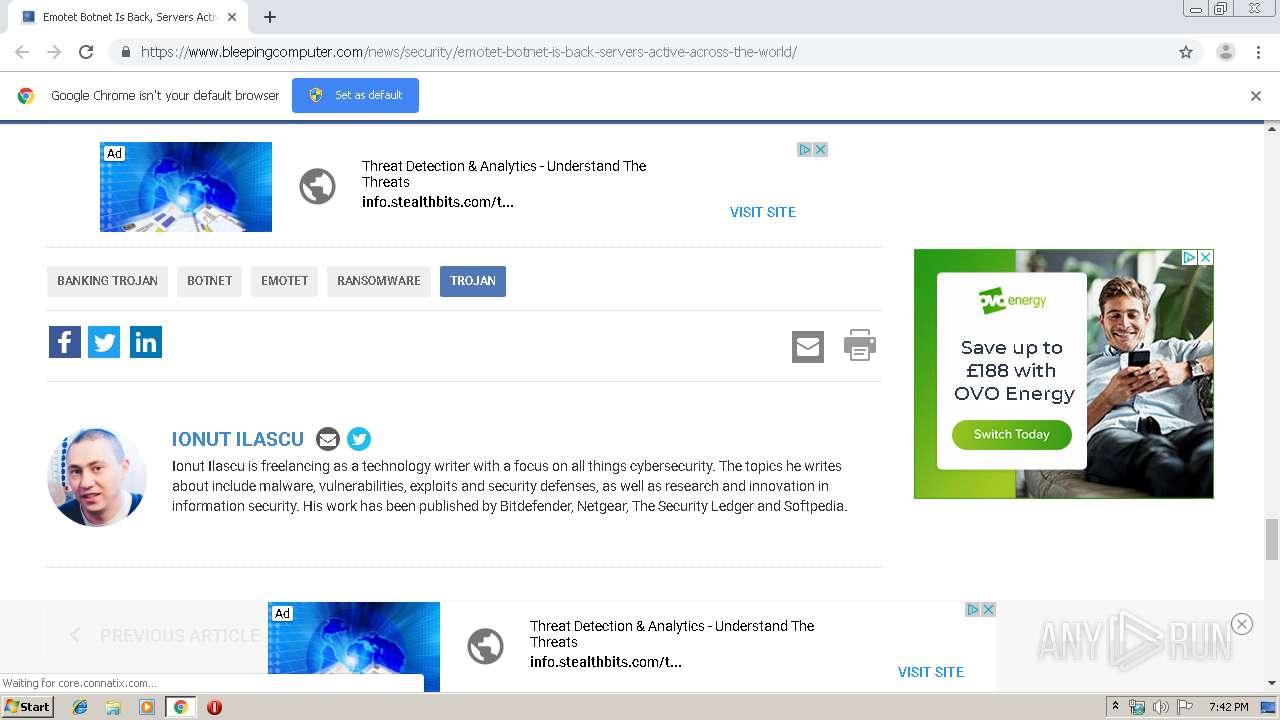Show hidden system tray icons
Screen dimensions: 1280x720
coord(1115,706)
